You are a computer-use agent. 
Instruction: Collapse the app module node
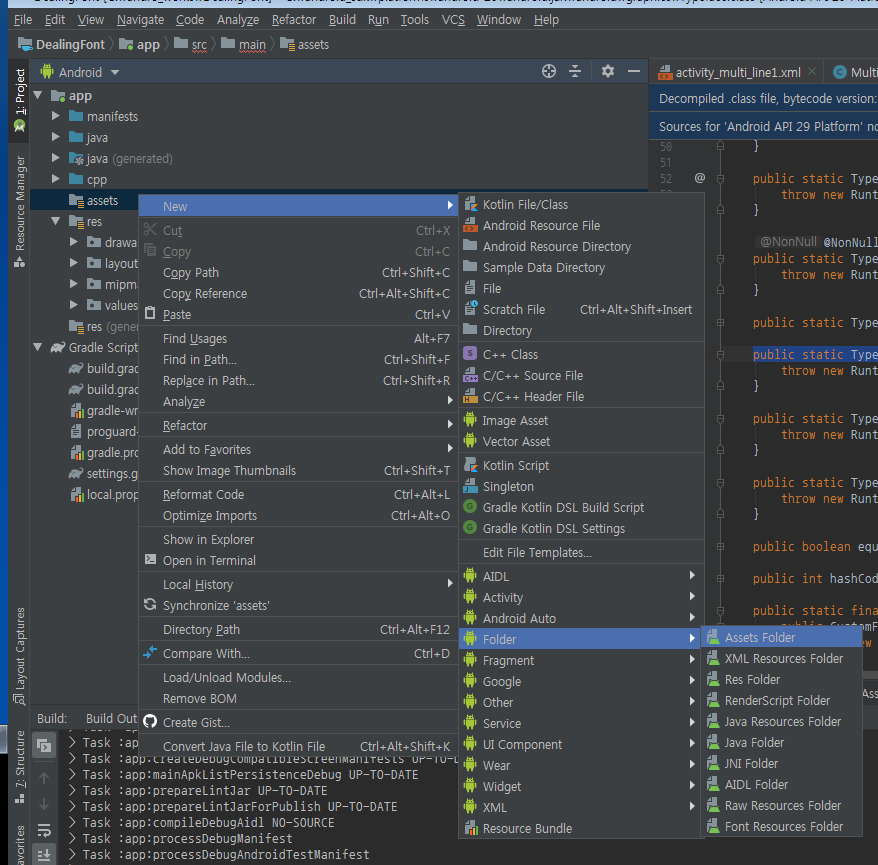click(x=38, y=95)
